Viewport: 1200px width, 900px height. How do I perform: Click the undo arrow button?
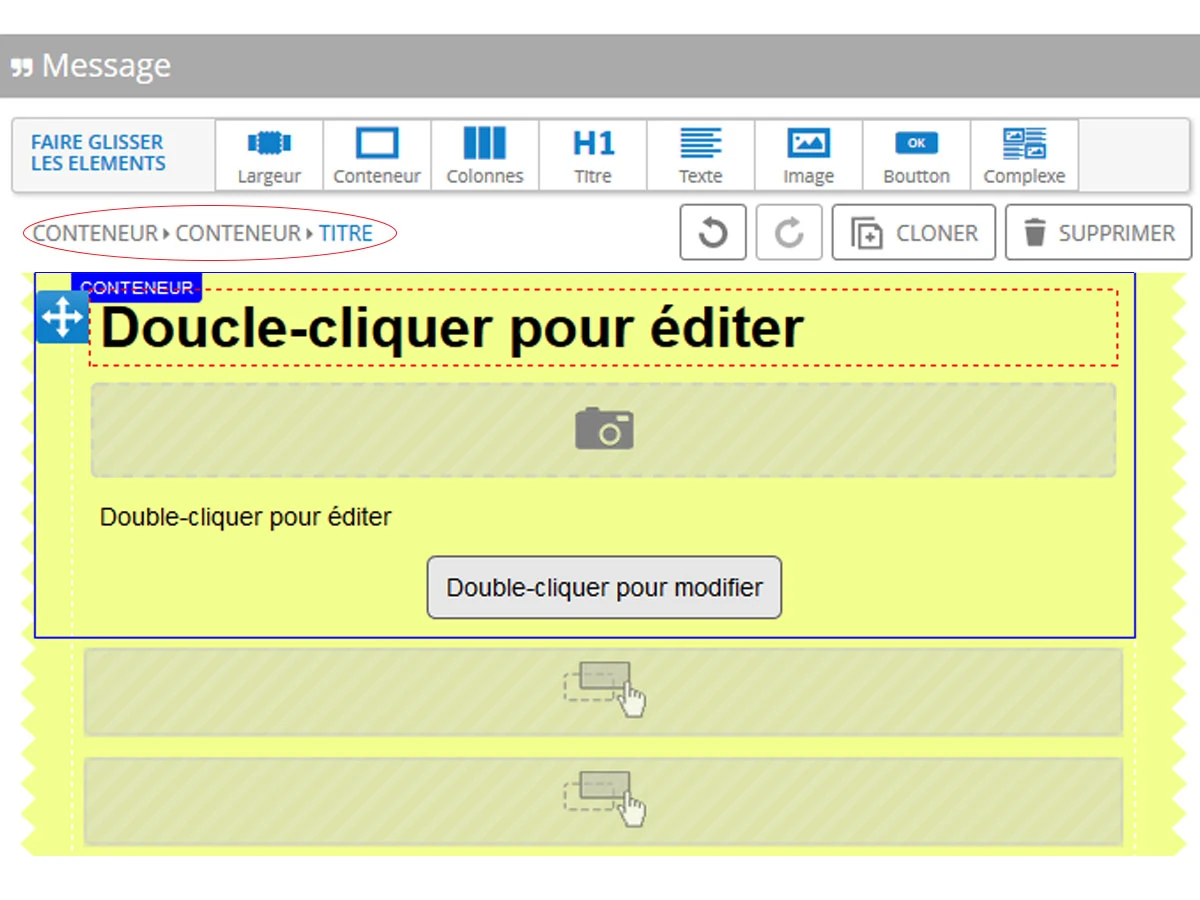coord(713,233)
